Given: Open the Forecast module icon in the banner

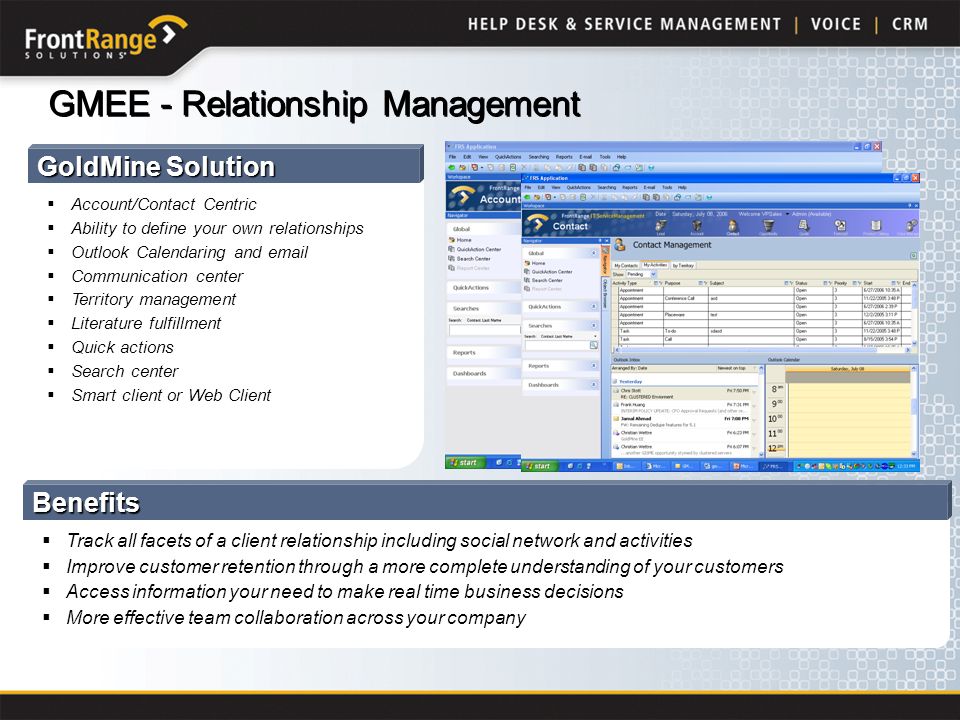Looking at the screenshot, I should pyautogui.click(x=840, y=227).
